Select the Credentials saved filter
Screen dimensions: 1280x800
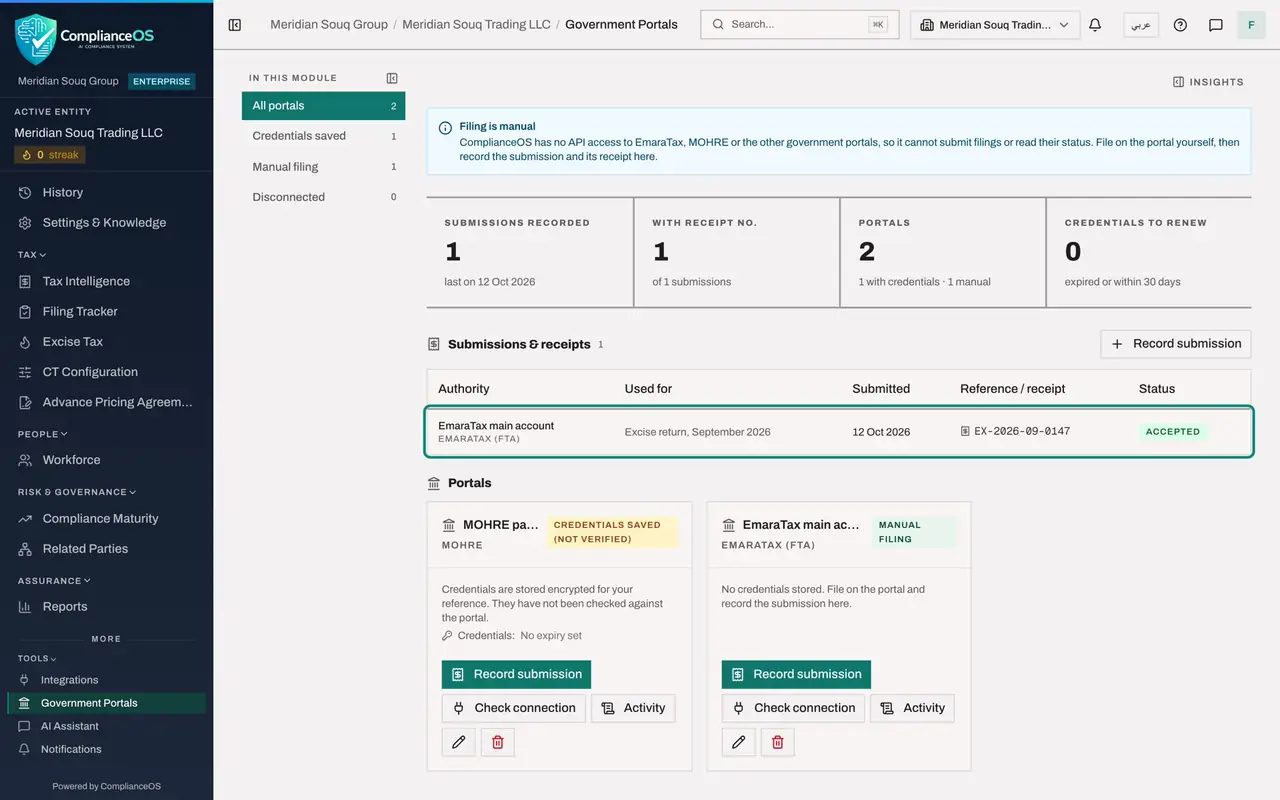coord(323,136)
